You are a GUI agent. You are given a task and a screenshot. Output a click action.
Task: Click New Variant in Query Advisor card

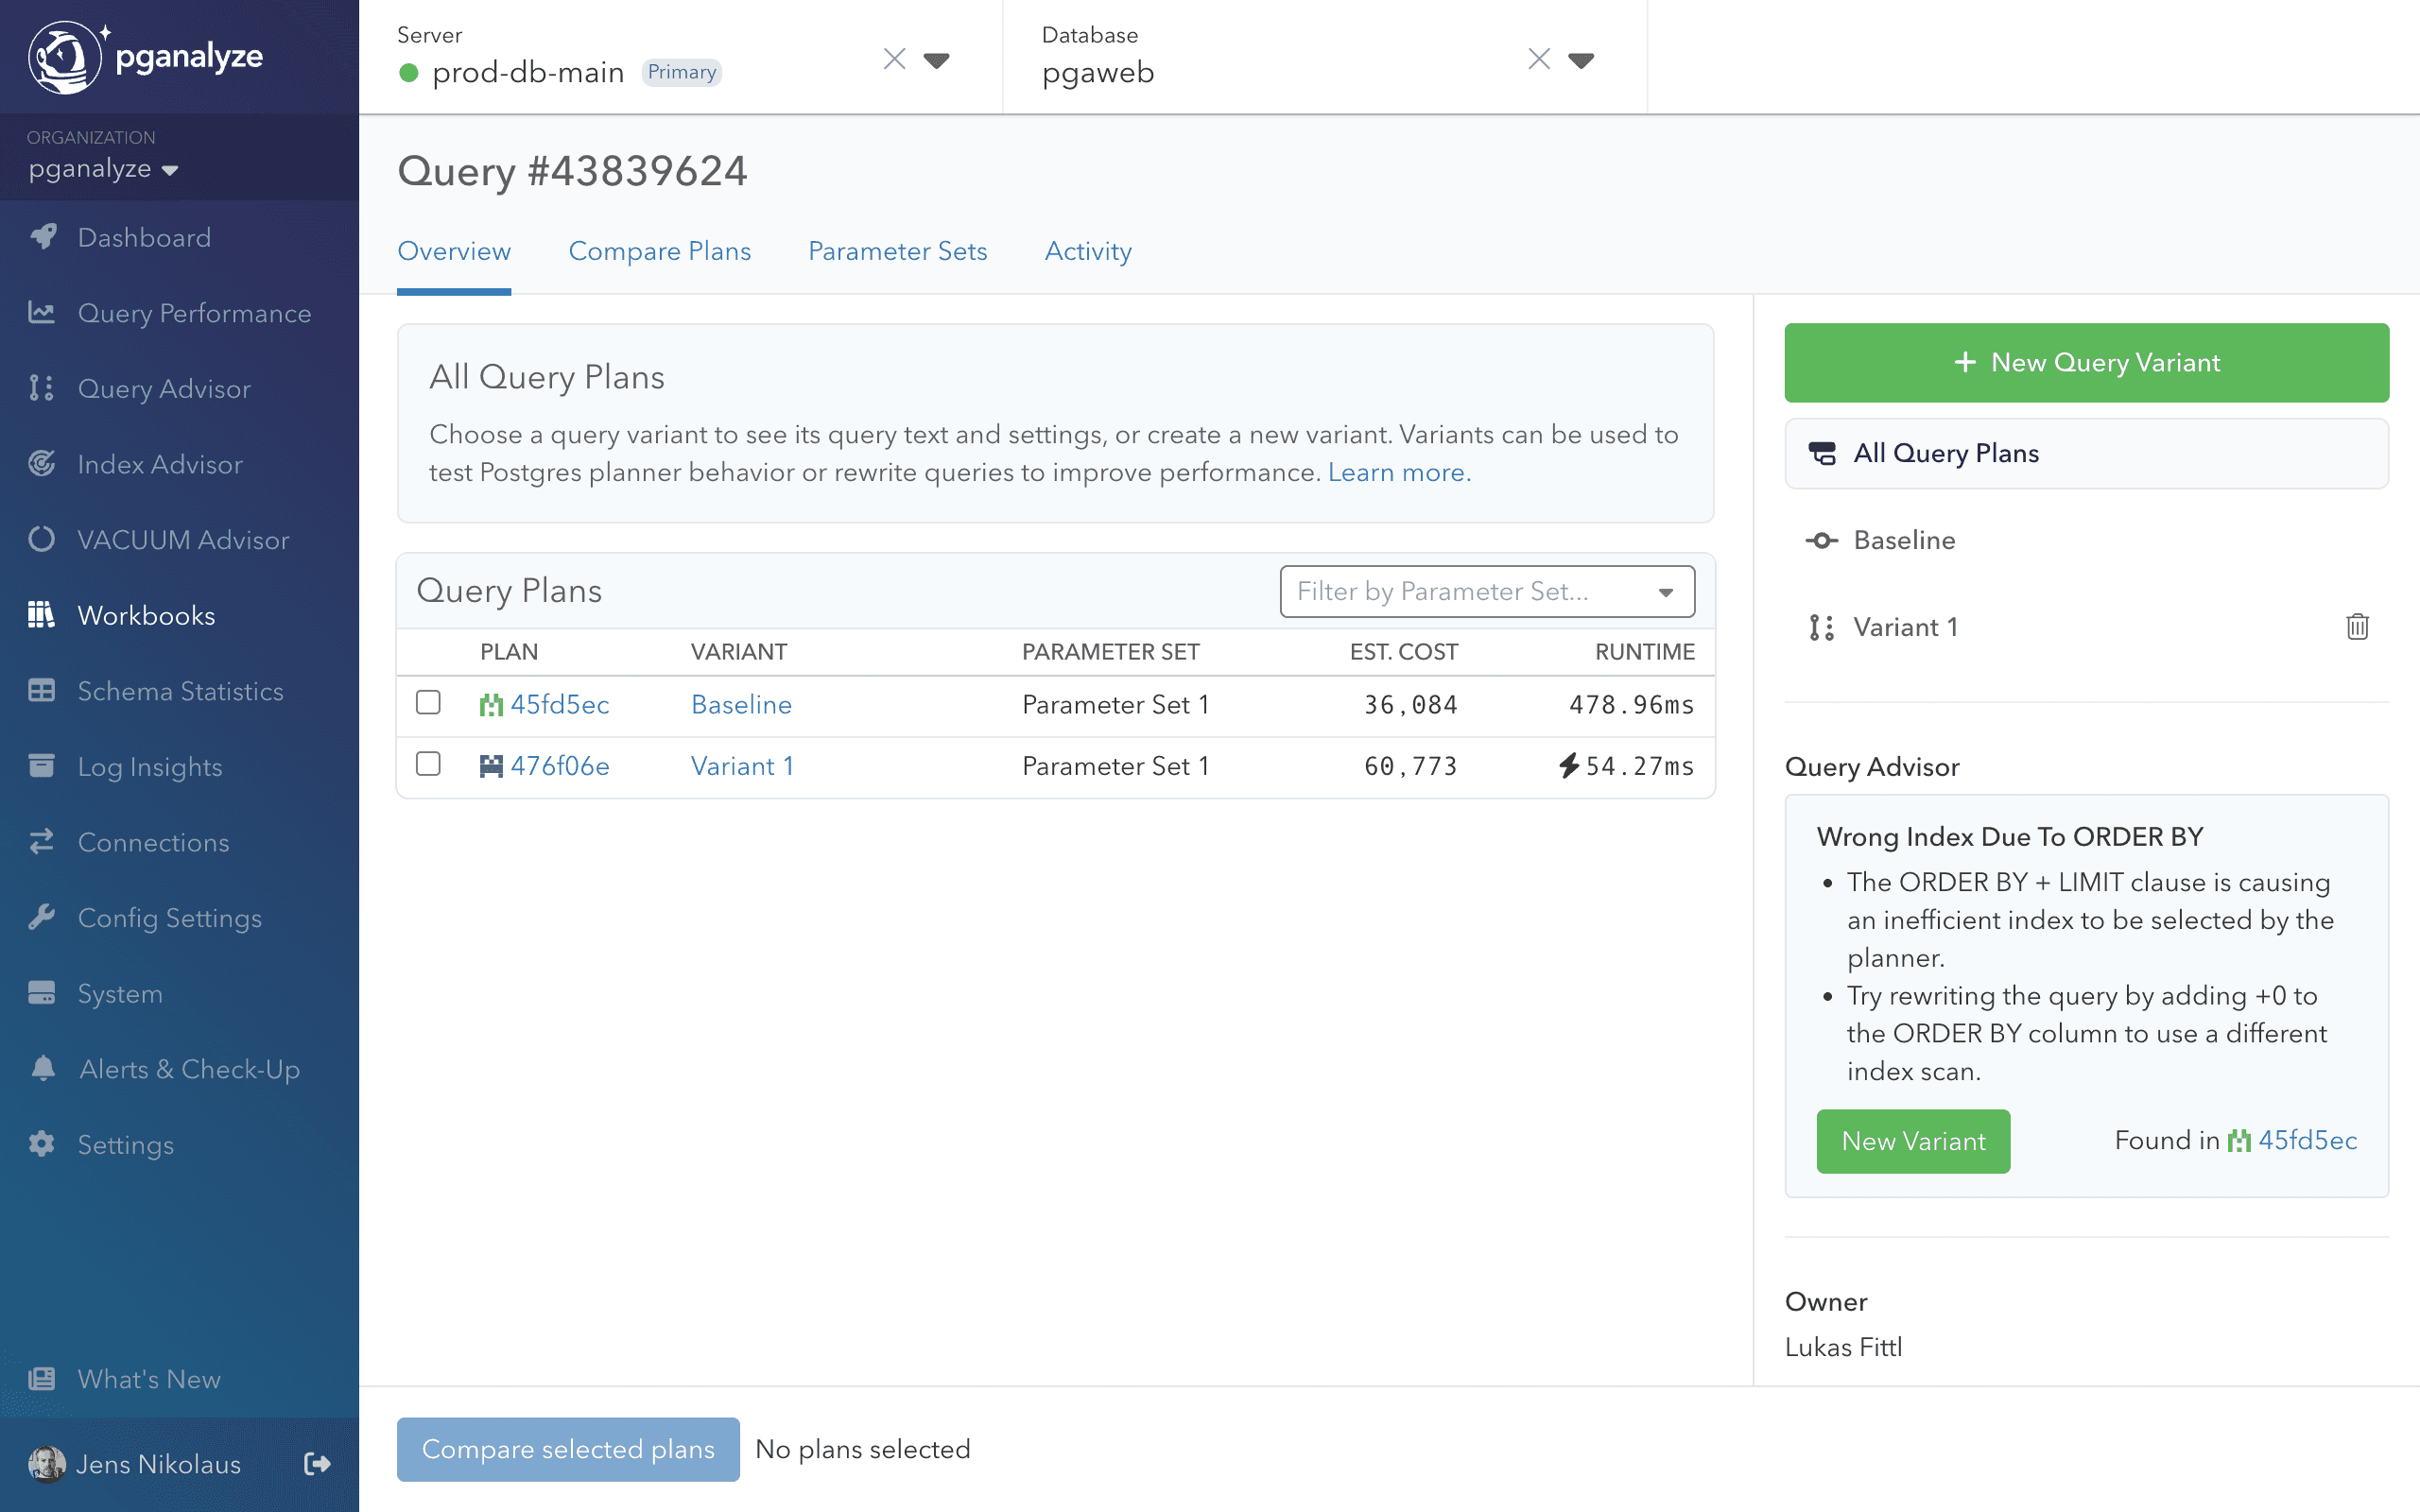click(x=1912, y=1141)
